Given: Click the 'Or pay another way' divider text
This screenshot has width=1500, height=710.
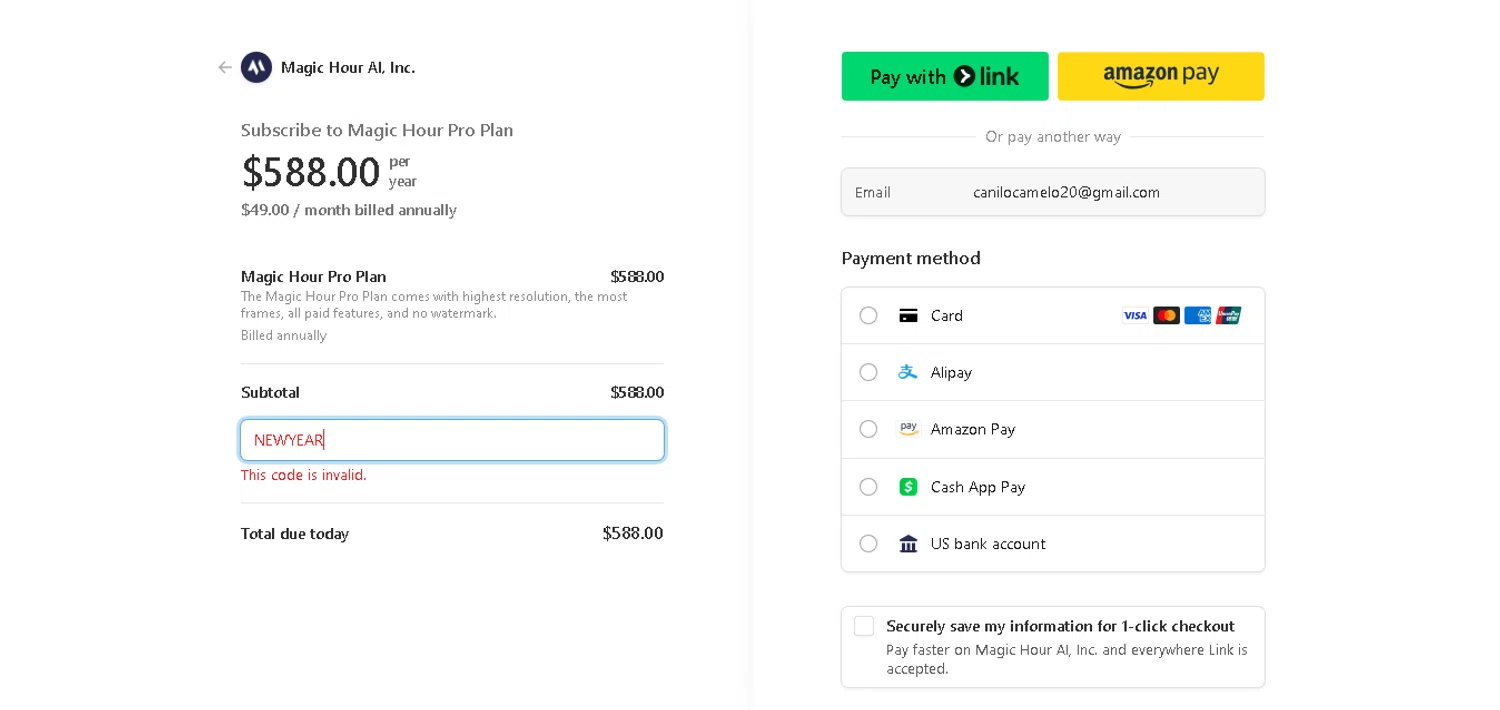Looking at the screenshot, I should point(1053,137).
